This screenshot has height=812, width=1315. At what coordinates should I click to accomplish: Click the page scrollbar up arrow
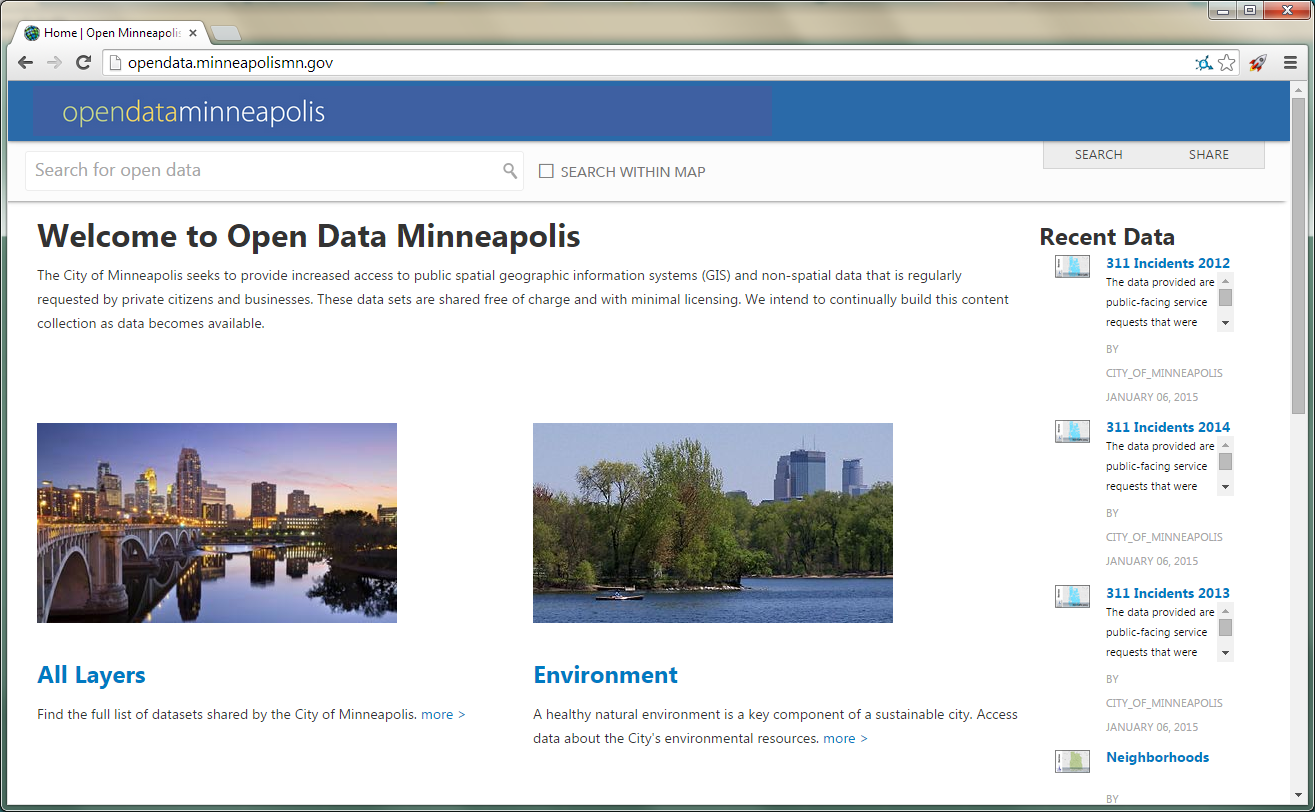point(1298,89)
